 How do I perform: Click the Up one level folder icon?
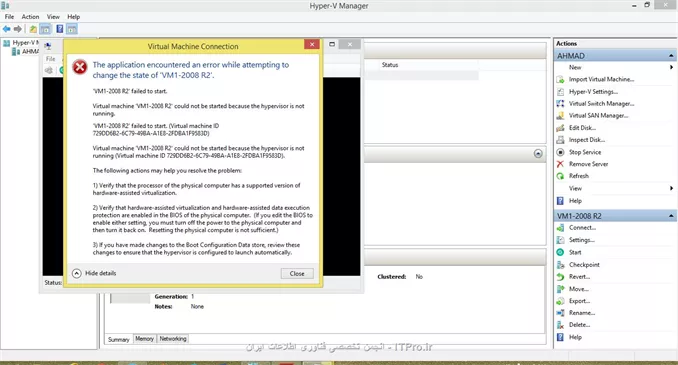(33, 29)
